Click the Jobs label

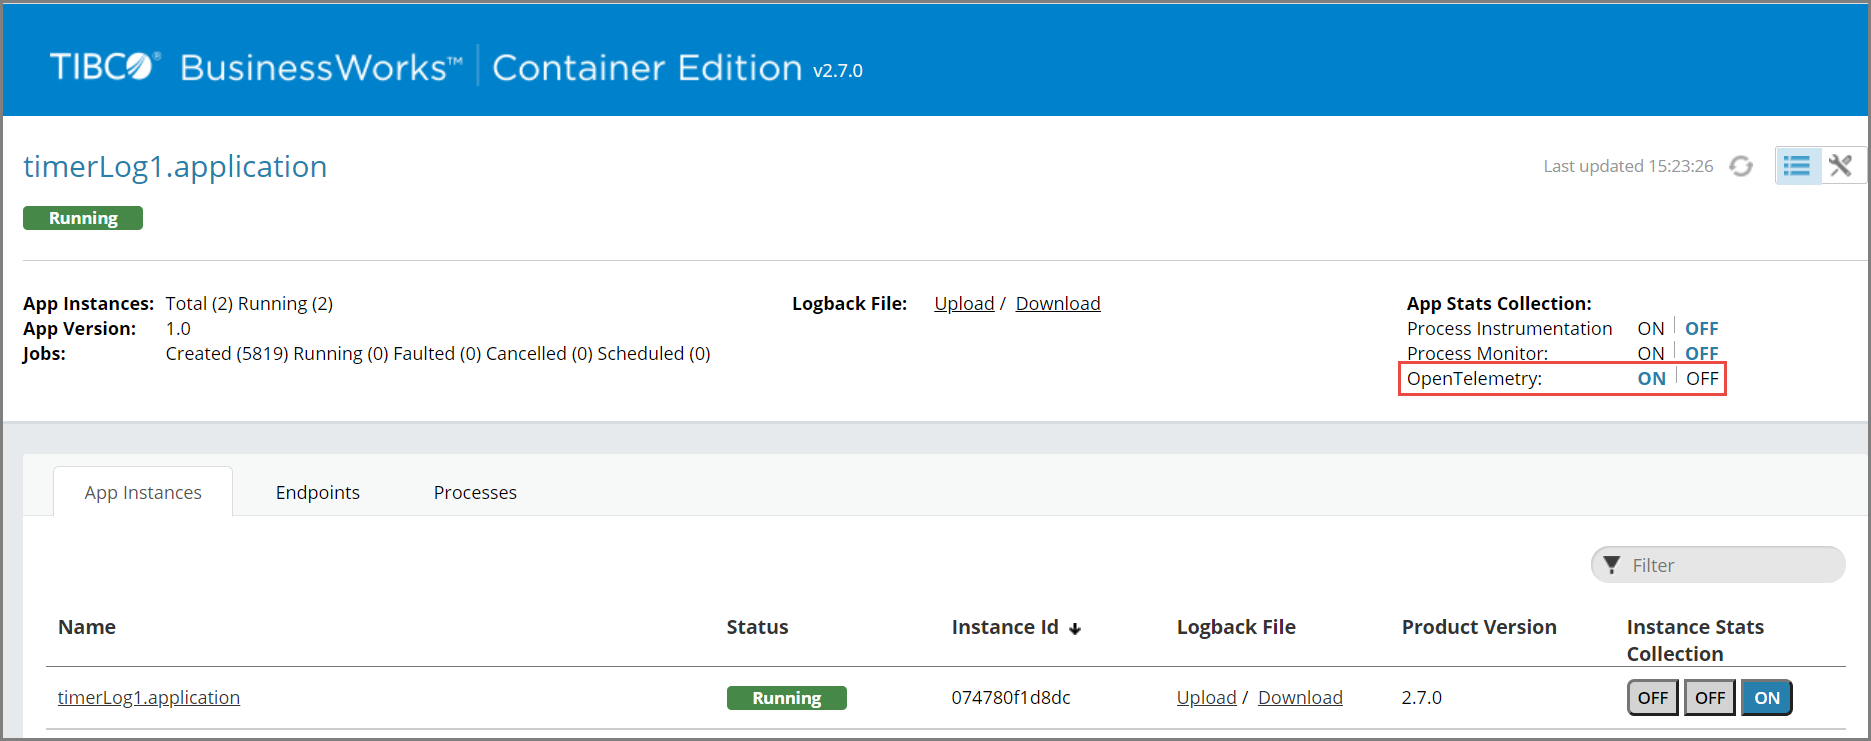tap(44, 353)
